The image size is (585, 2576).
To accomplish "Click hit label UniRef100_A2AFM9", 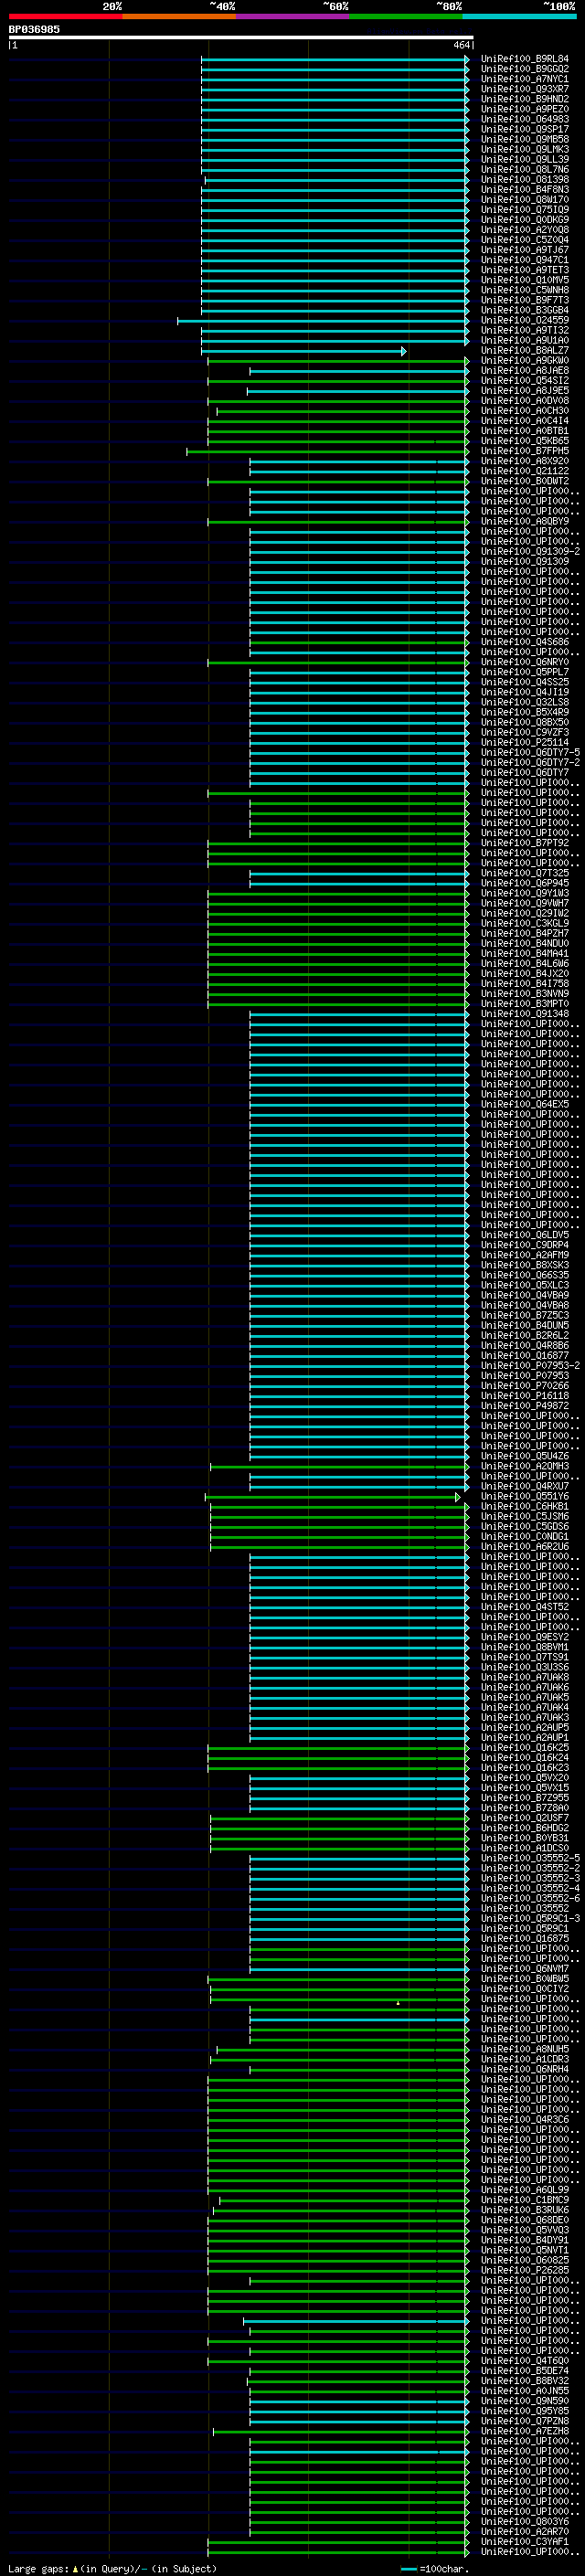I will (525, 1255).
